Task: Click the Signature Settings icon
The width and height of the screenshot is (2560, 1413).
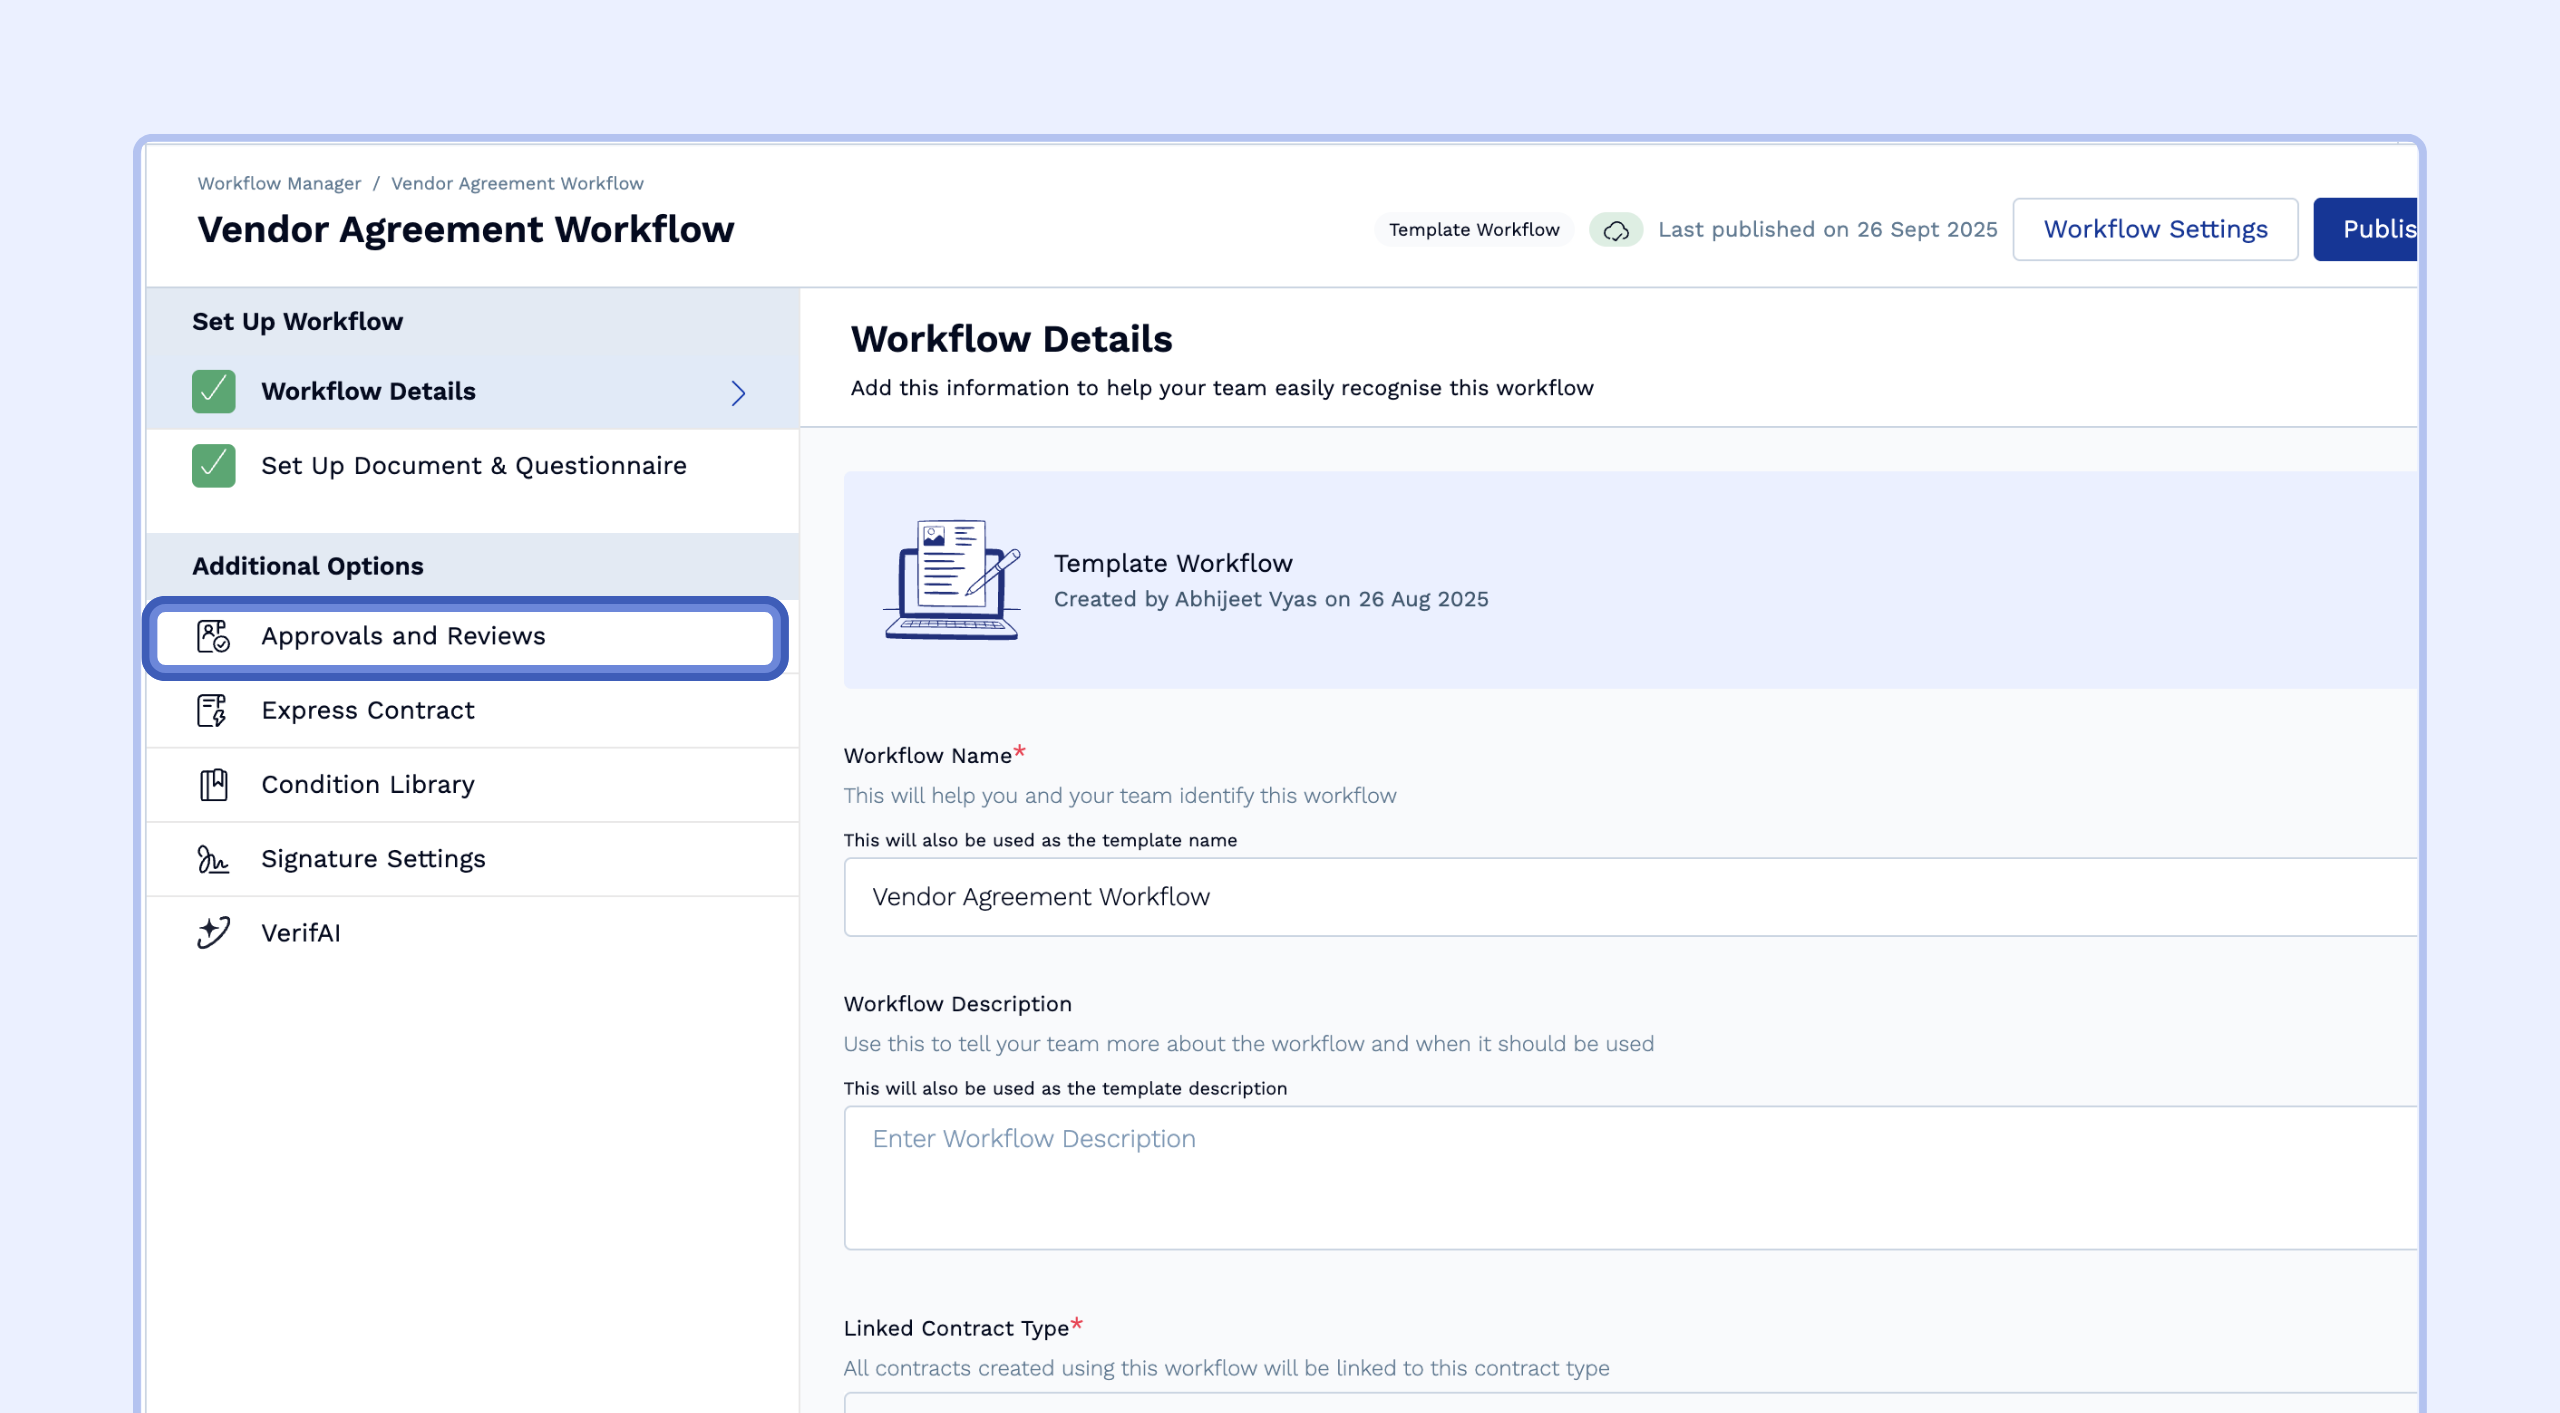Action: [212, 859]
